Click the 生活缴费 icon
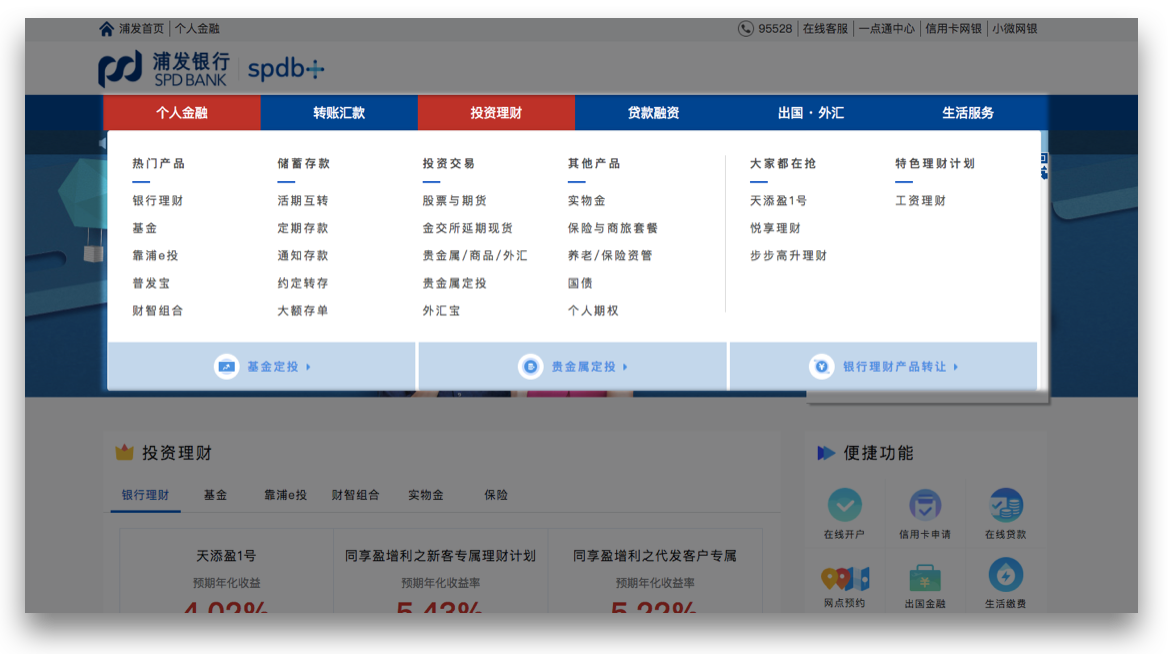 pos(1005,576)
